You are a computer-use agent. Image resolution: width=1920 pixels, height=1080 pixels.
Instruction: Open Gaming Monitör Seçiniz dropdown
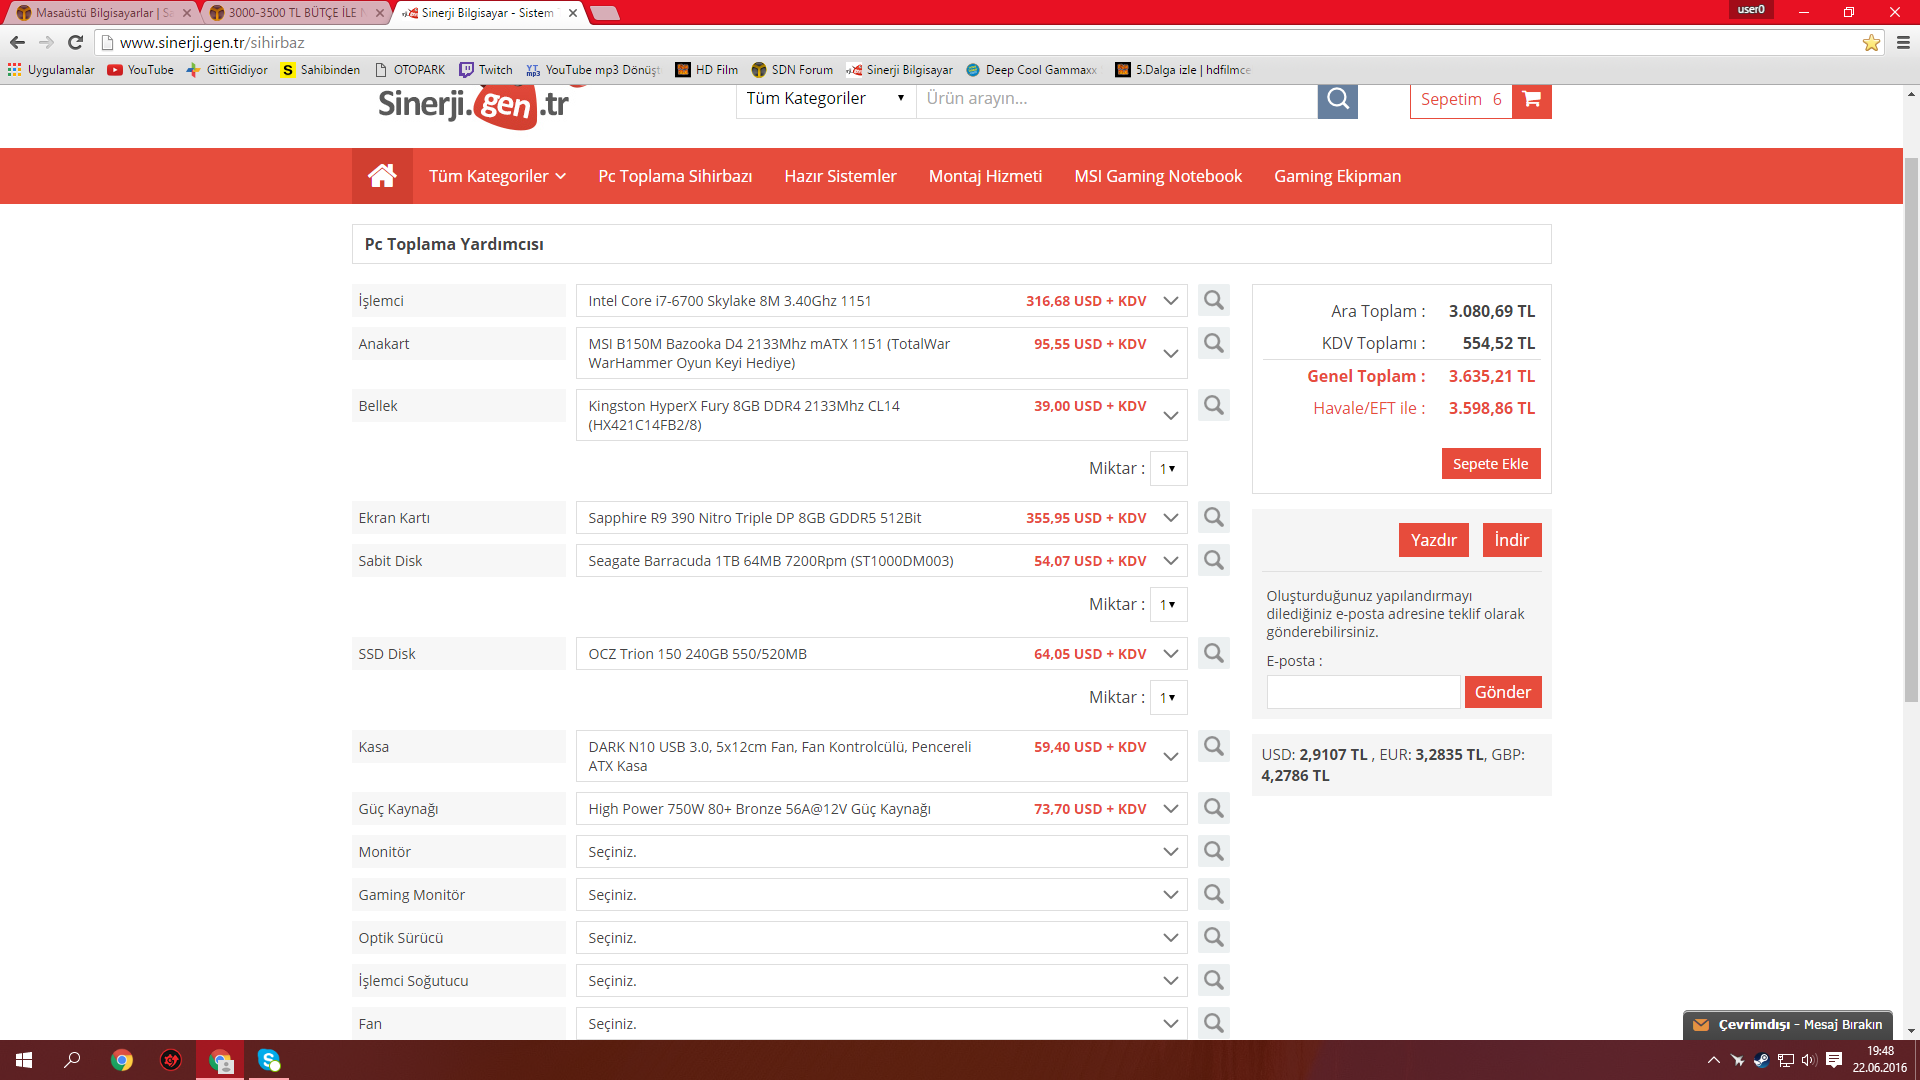point(881,895)
